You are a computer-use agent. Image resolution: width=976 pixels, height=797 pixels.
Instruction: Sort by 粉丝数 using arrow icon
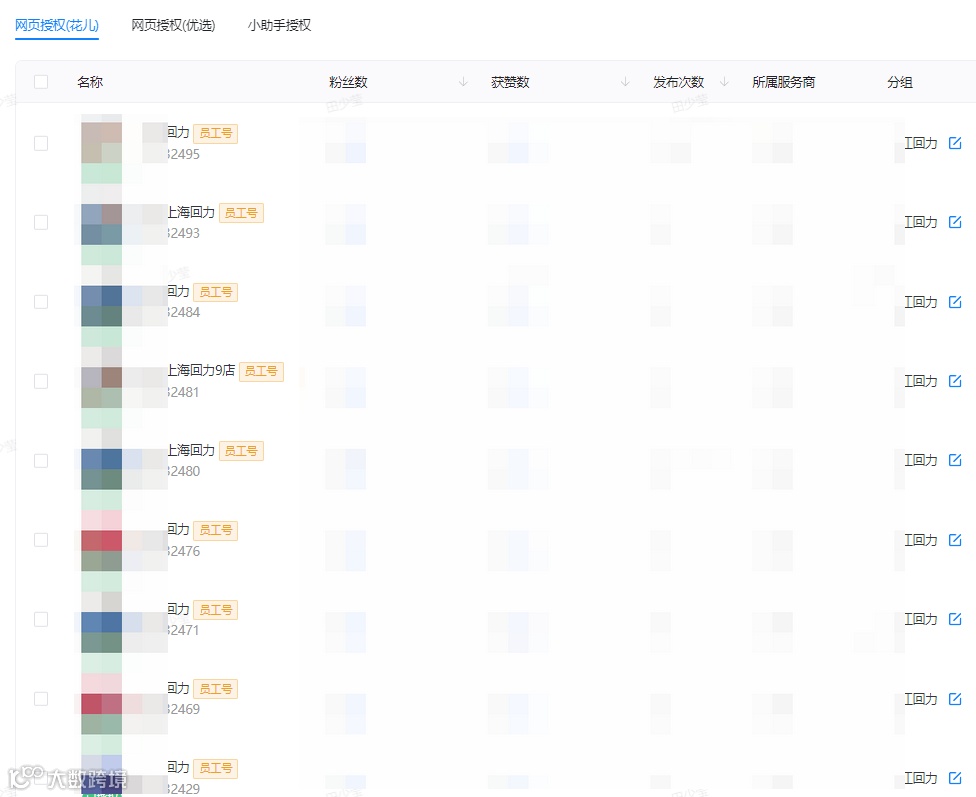(x=463, y=82)
